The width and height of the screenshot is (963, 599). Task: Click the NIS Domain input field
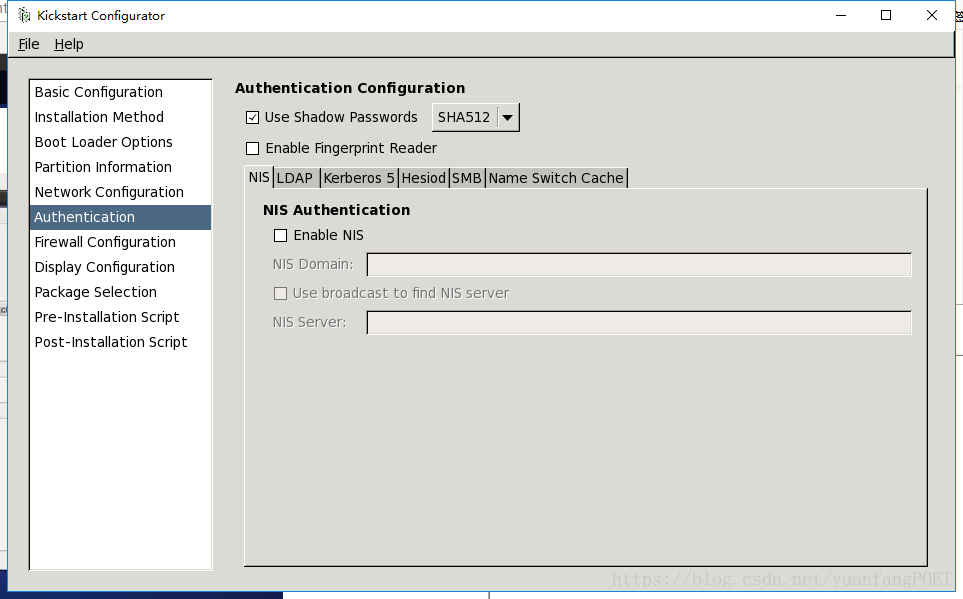639,265
